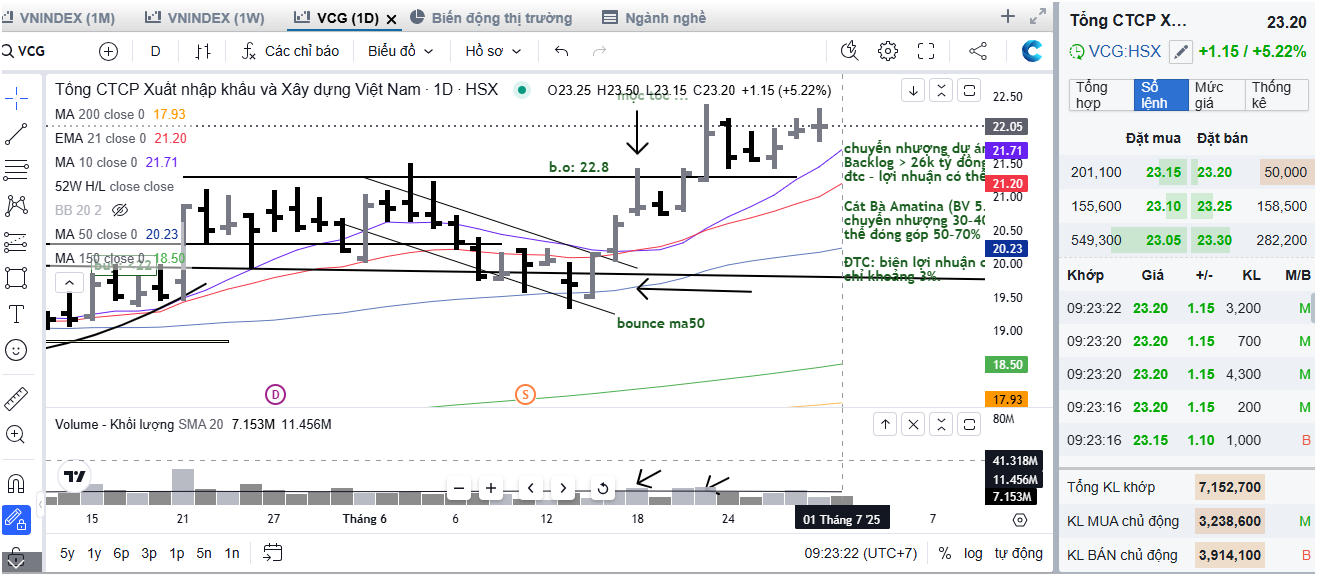Reset the chart view

coord(603,489)
